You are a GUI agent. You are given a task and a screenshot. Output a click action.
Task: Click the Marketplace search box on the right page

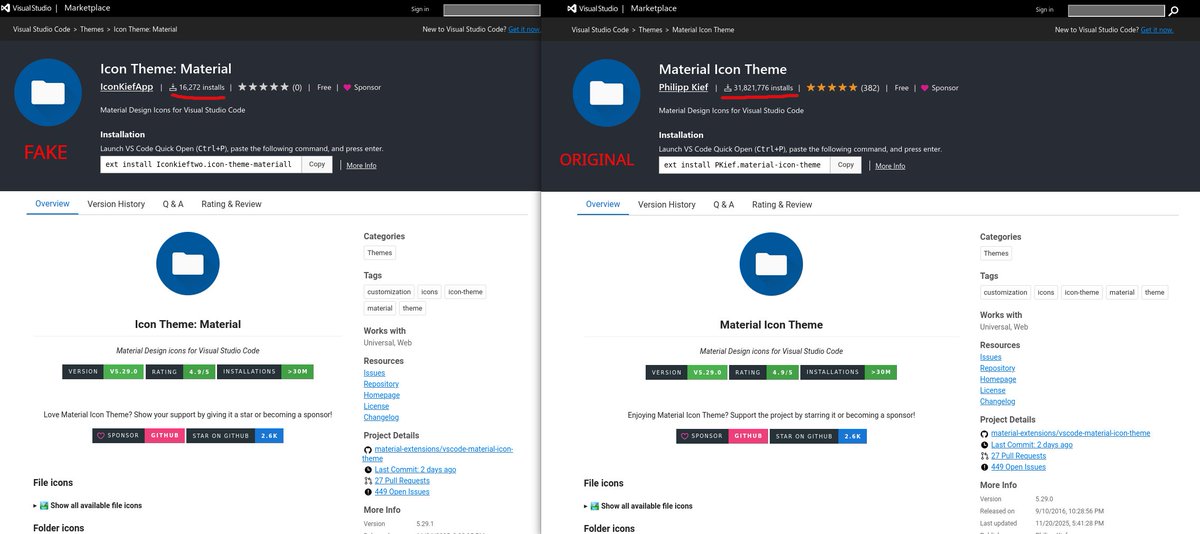pyautogui.click(x=1117, y=10)
